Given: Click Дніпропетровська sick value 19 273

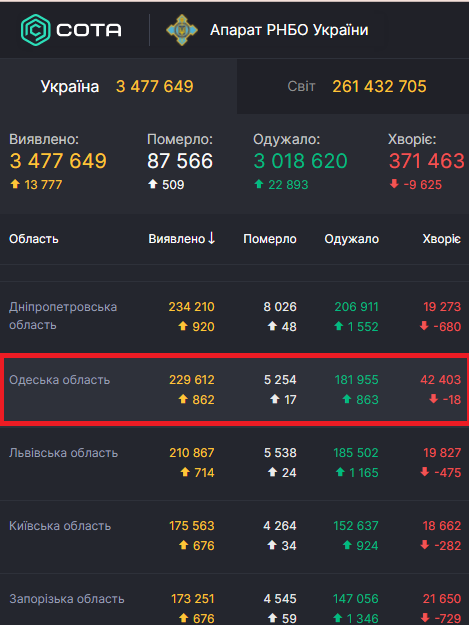Looking at the screenshot, I should click(442, 307).
